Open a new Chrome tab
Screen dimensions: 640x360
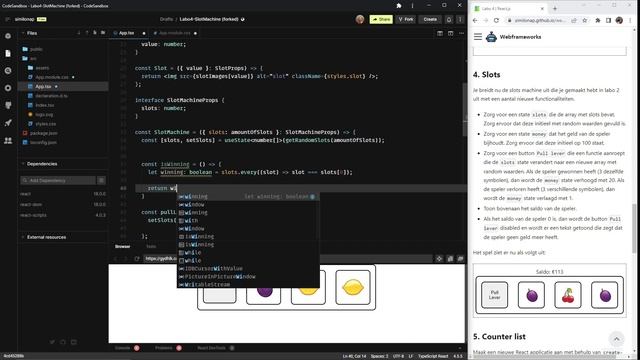(x=555, y=9)
